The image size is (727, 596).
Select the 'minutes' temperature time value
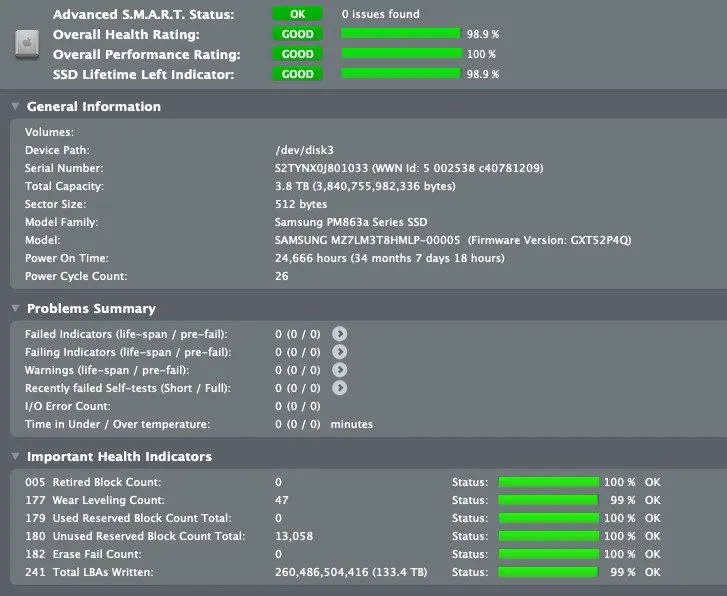(351, 424)
